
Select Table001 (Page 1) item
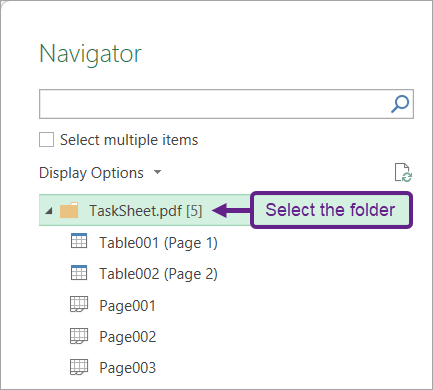[158, 243]
